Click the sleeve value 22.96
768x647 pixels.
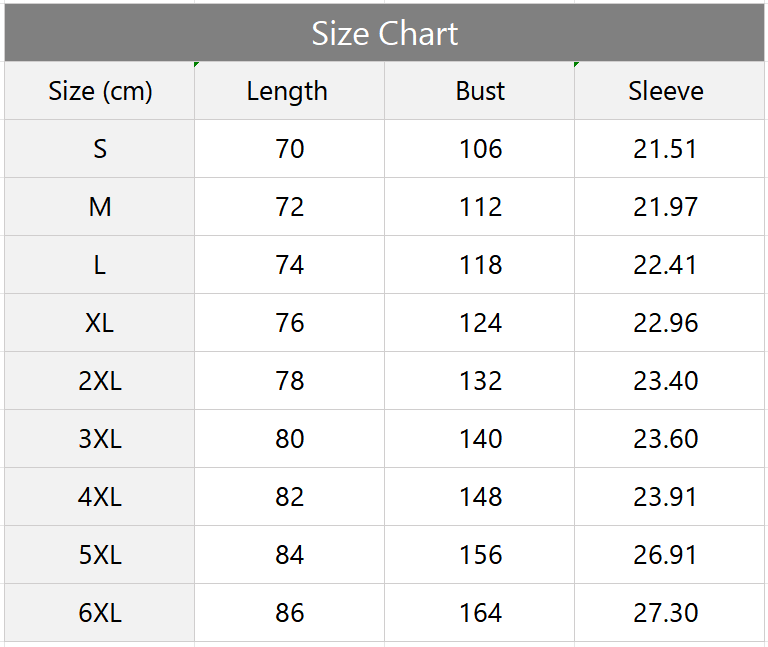pyautogui.click(x=669, y=323)
